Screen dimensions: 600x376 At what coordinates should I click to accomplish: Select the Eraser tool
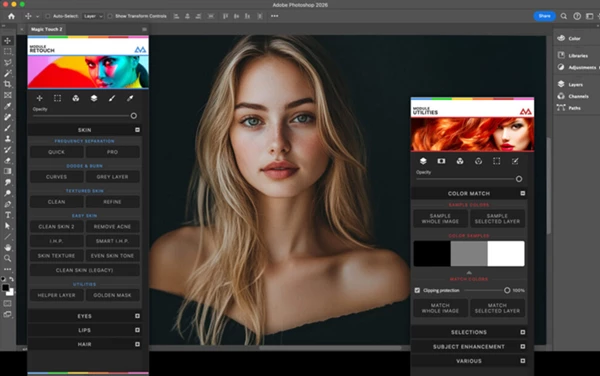tap(7, 161)
